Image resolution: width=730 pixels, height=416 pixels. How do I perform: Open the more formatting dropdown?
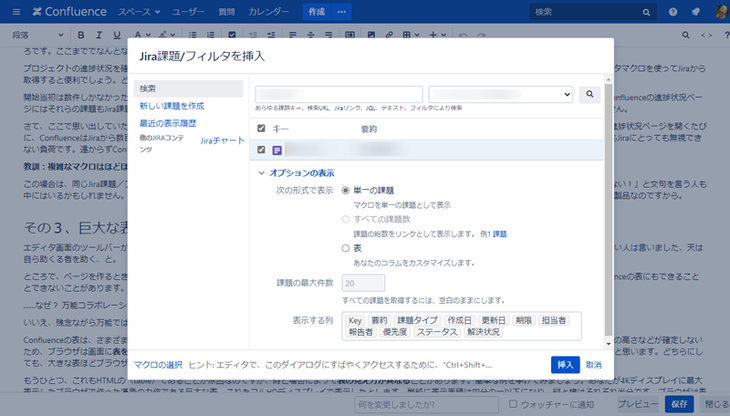[x=166, y=35]
